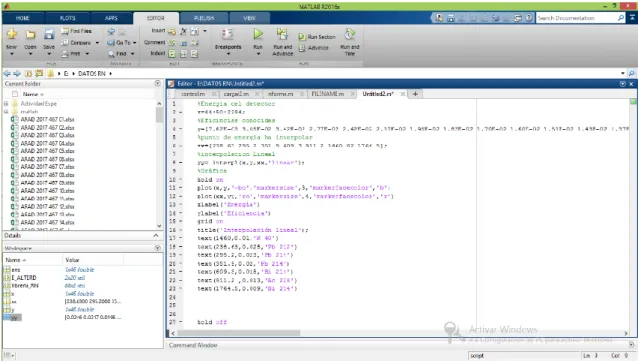Toggle breakpoint dash on line 16
The image size is (638, 361).
(x=181, y=230)
